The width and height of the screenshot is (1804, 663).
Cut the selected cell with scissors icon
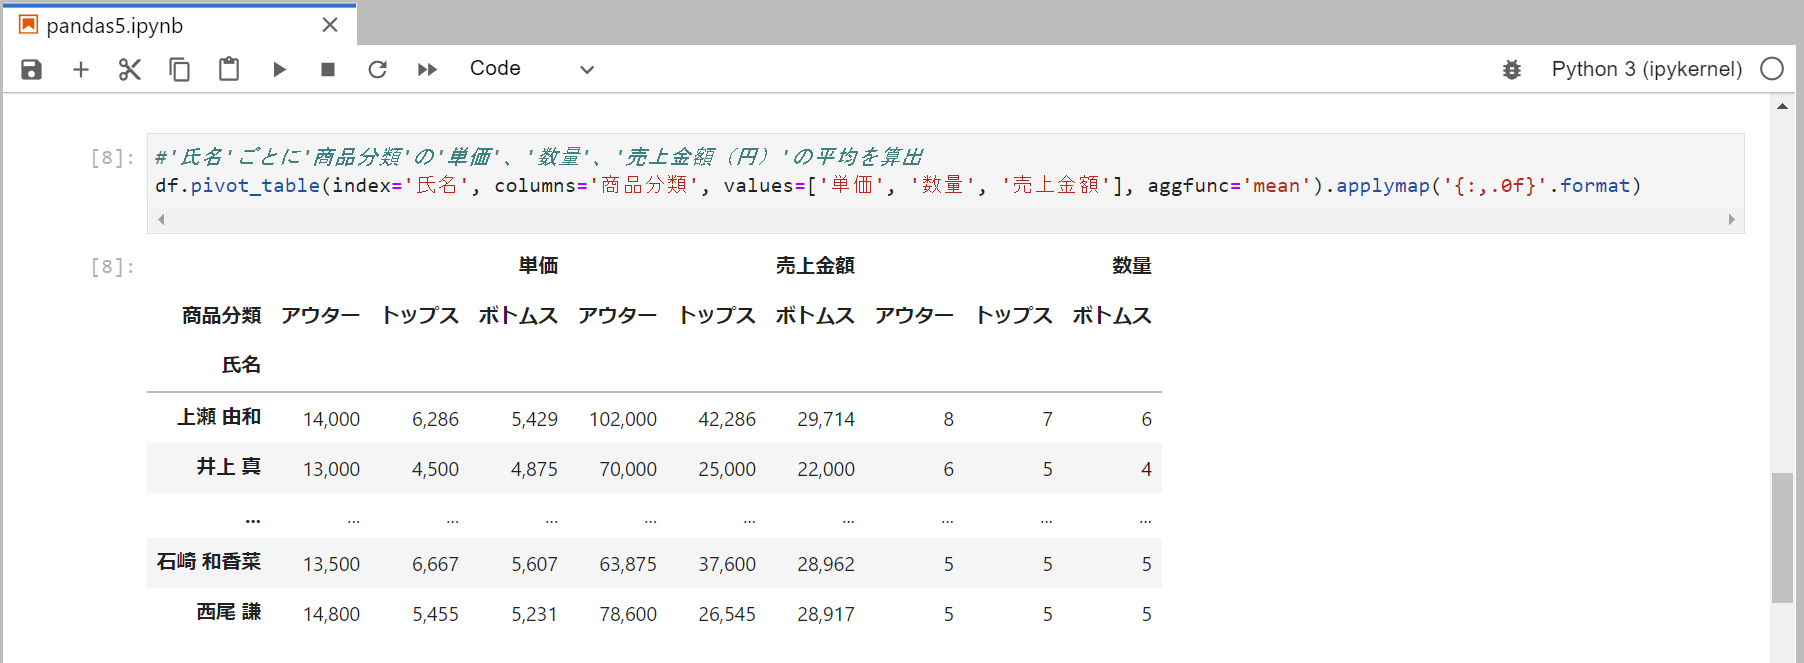point(130,69)
